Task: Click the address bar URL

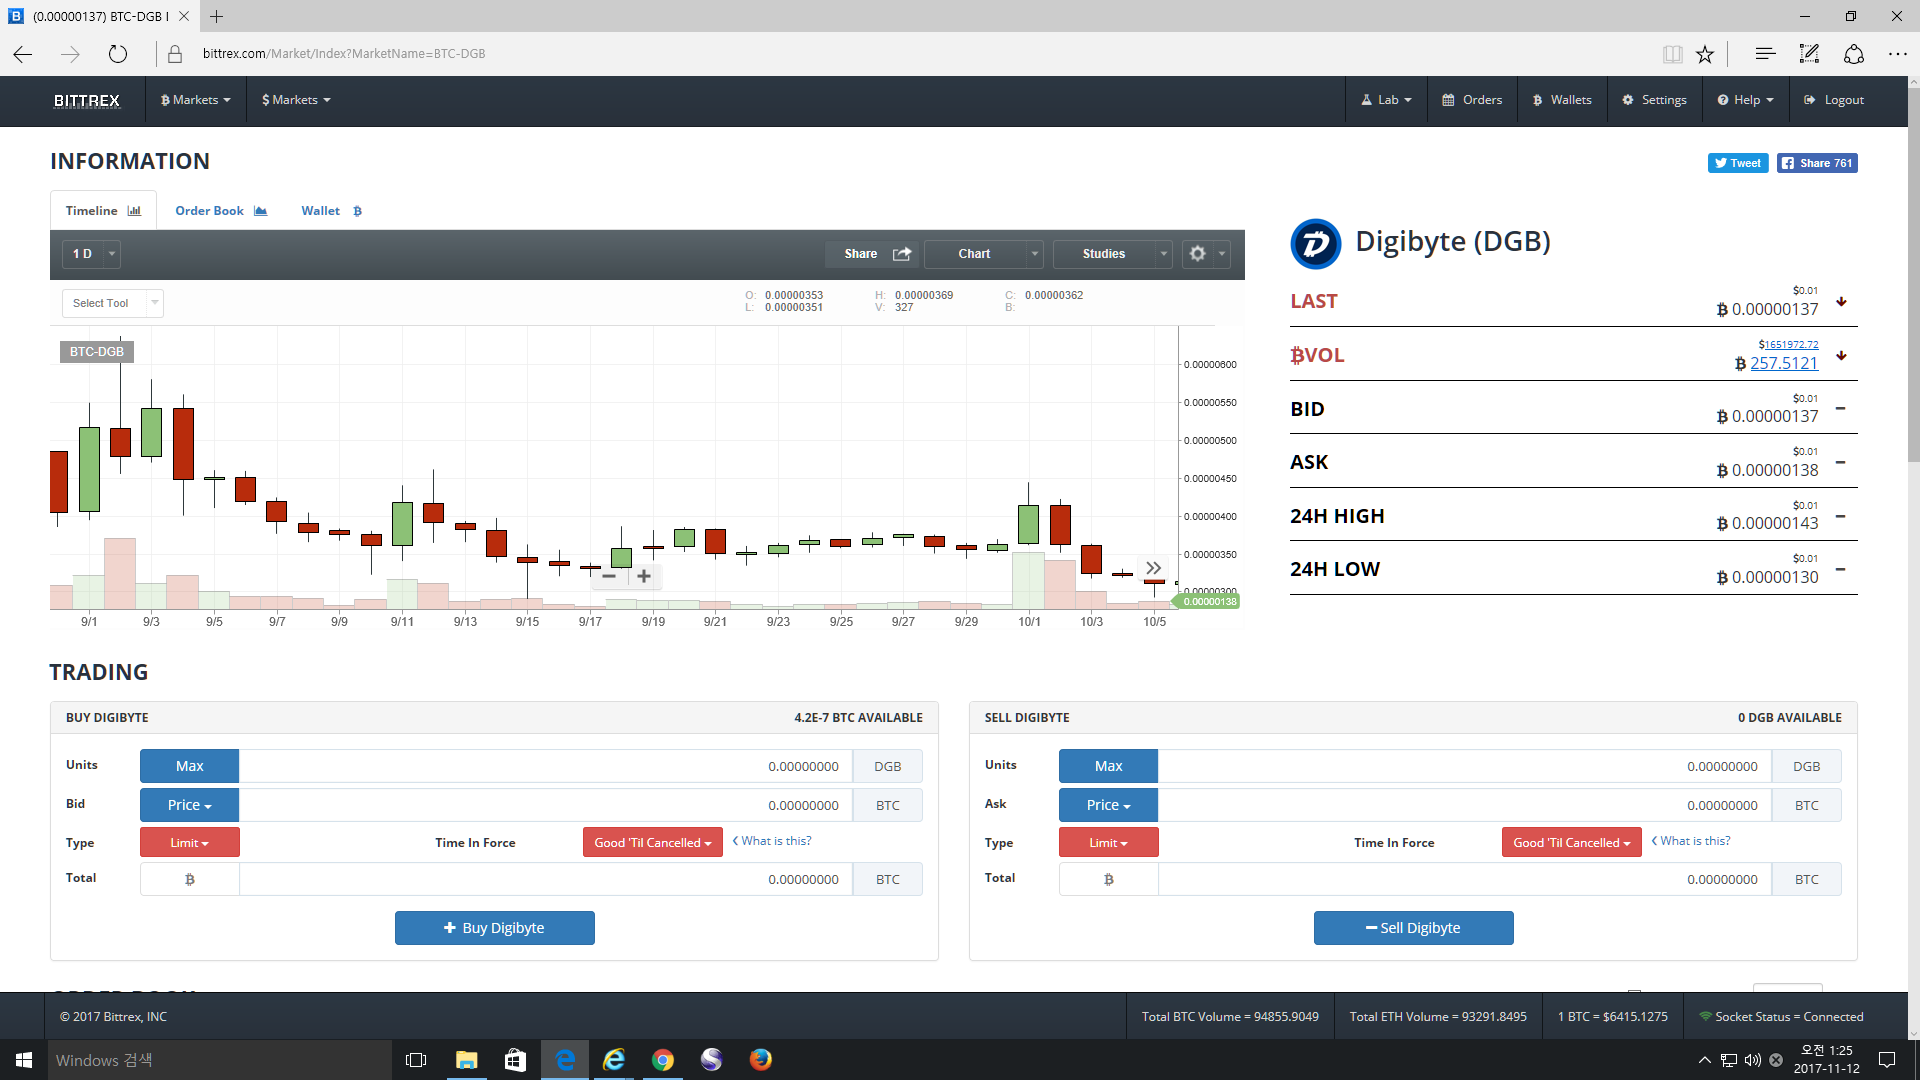Action: tap(343, 54)
